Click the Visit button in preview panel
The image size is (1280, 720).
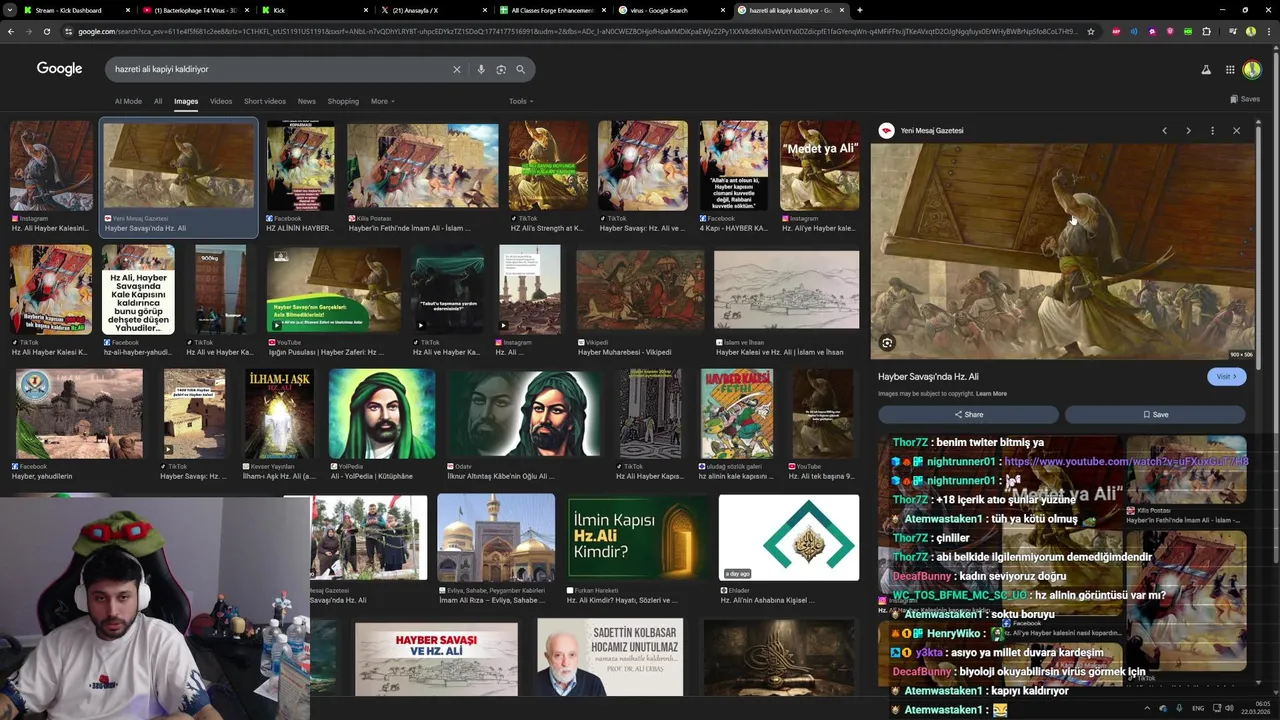click(x=1226, y=376)
